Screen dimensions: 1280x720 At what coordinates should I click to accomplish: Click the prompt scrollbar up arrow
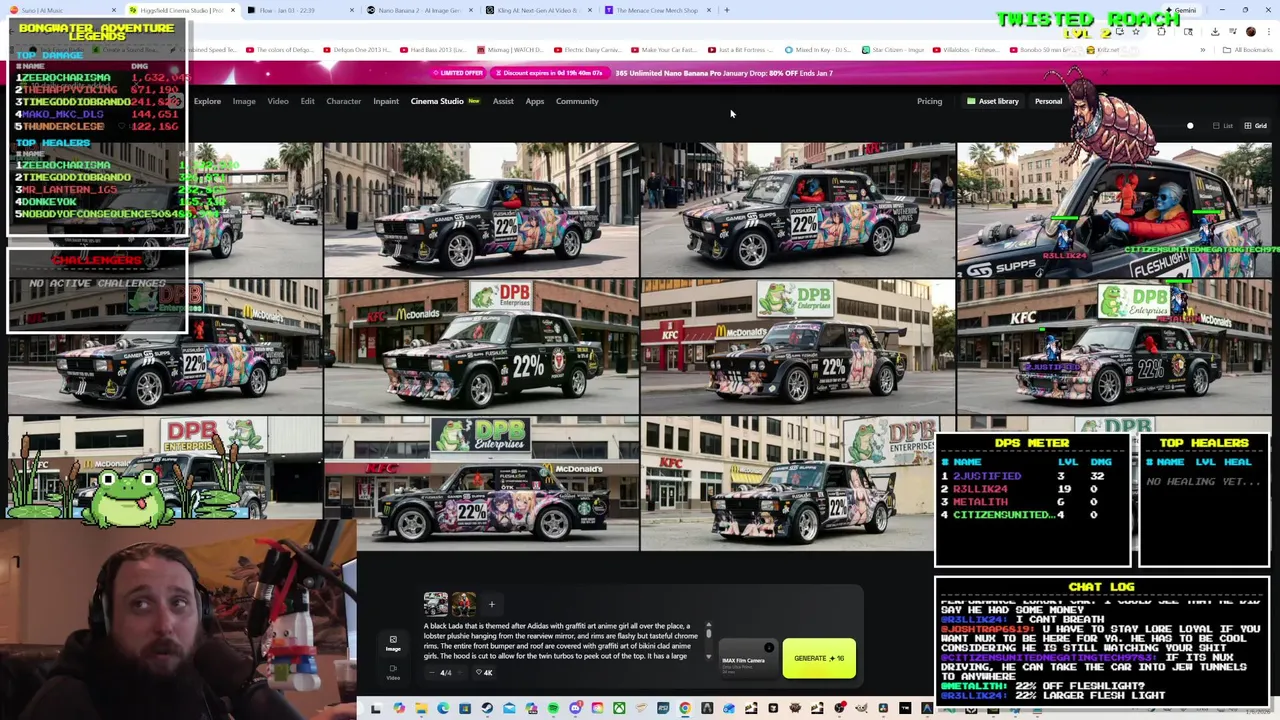(x=708, y=626)
